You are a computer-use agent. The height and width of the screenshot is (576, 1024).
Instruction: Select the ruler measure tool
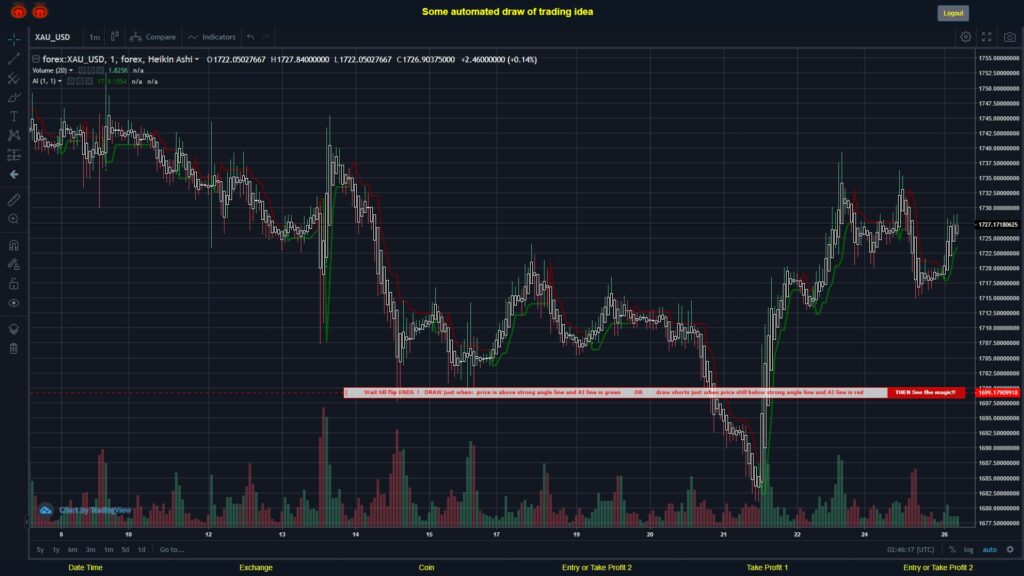pyautogui.click(x=14, y=200)
